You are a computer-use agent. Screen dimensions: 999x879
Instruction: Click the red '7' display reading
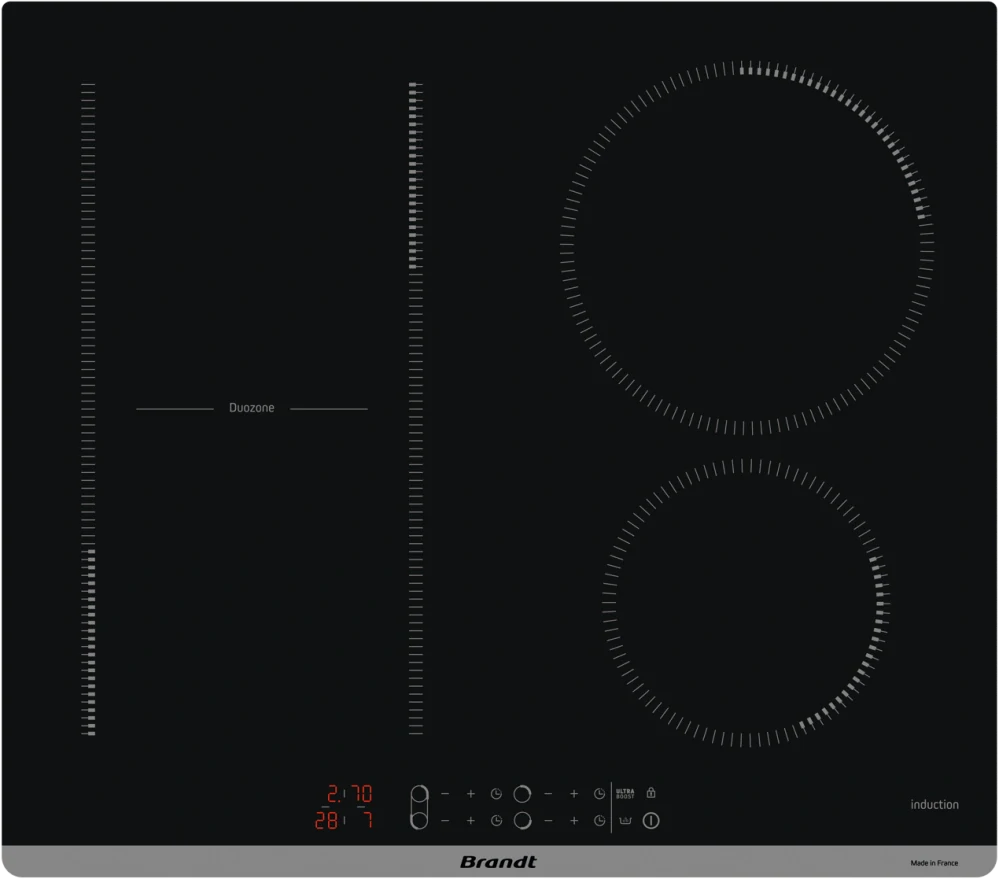click(x=368, y=820)
